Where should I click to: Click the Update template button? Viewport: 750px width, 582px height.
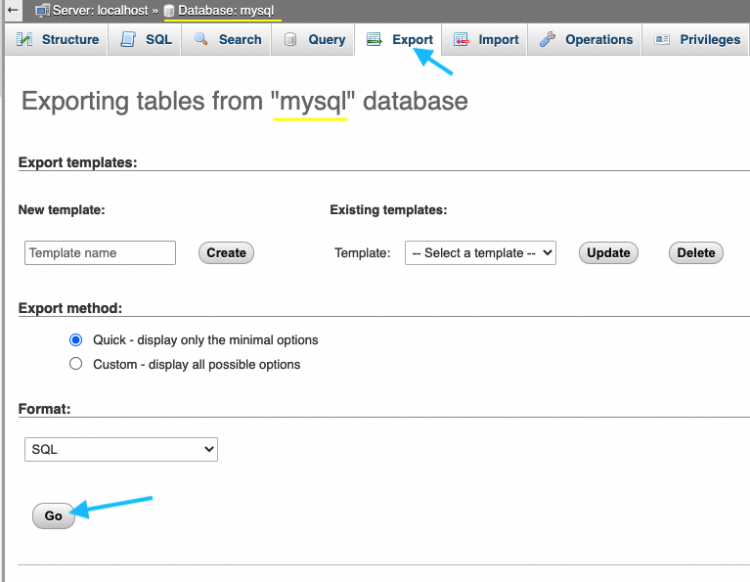[x=608, y=253]
